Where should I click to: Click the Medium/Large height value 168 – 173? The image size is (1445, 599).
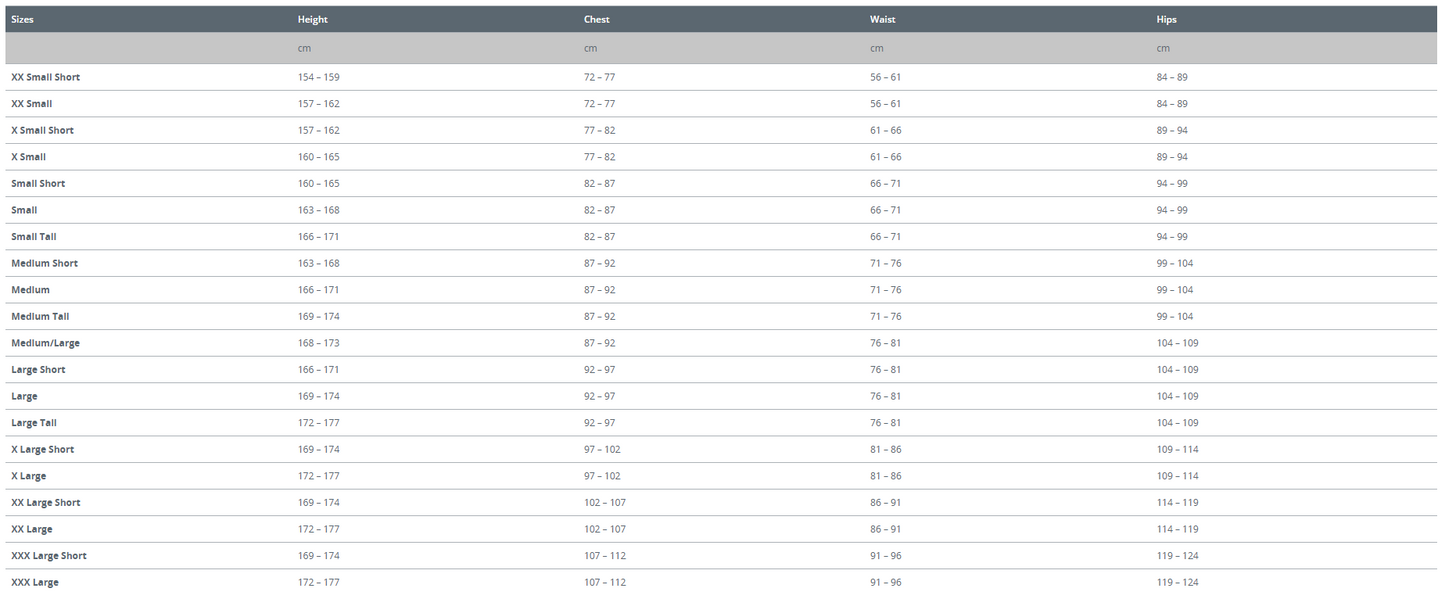click(318, 343)
